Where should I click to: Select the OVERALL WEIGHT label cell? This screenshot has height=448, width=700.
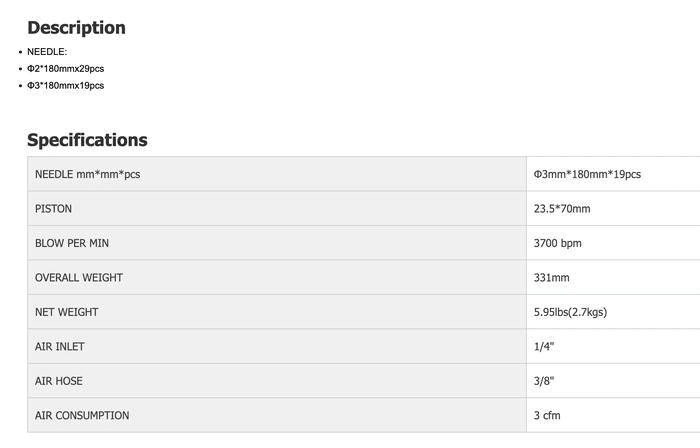point(78,278)
